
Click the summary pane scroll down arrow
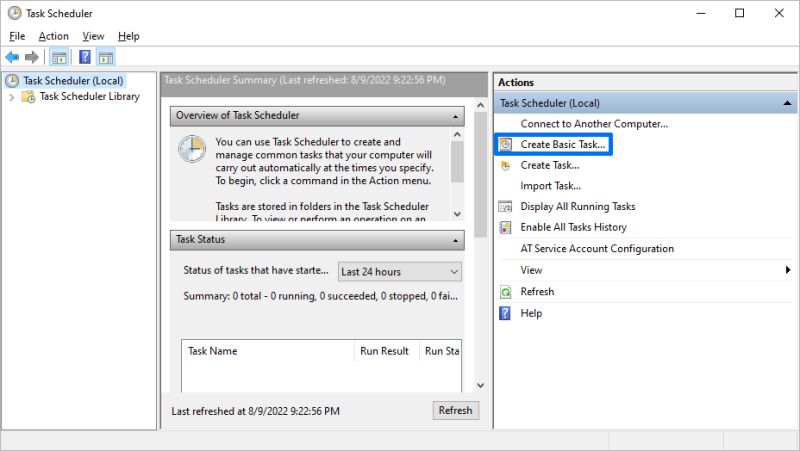click(x=480, y=385)
